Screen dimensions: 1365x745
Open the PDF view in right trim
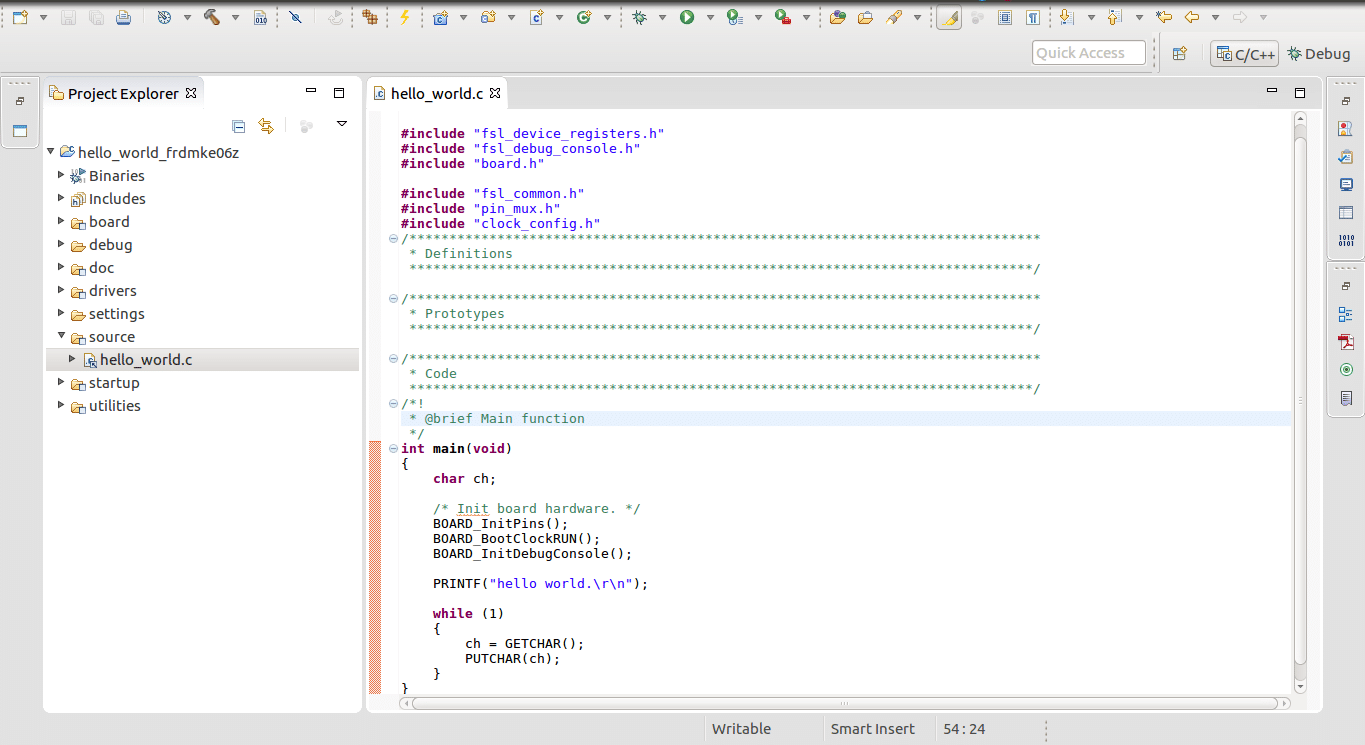pyautogui.click(x=1346, y=342)
